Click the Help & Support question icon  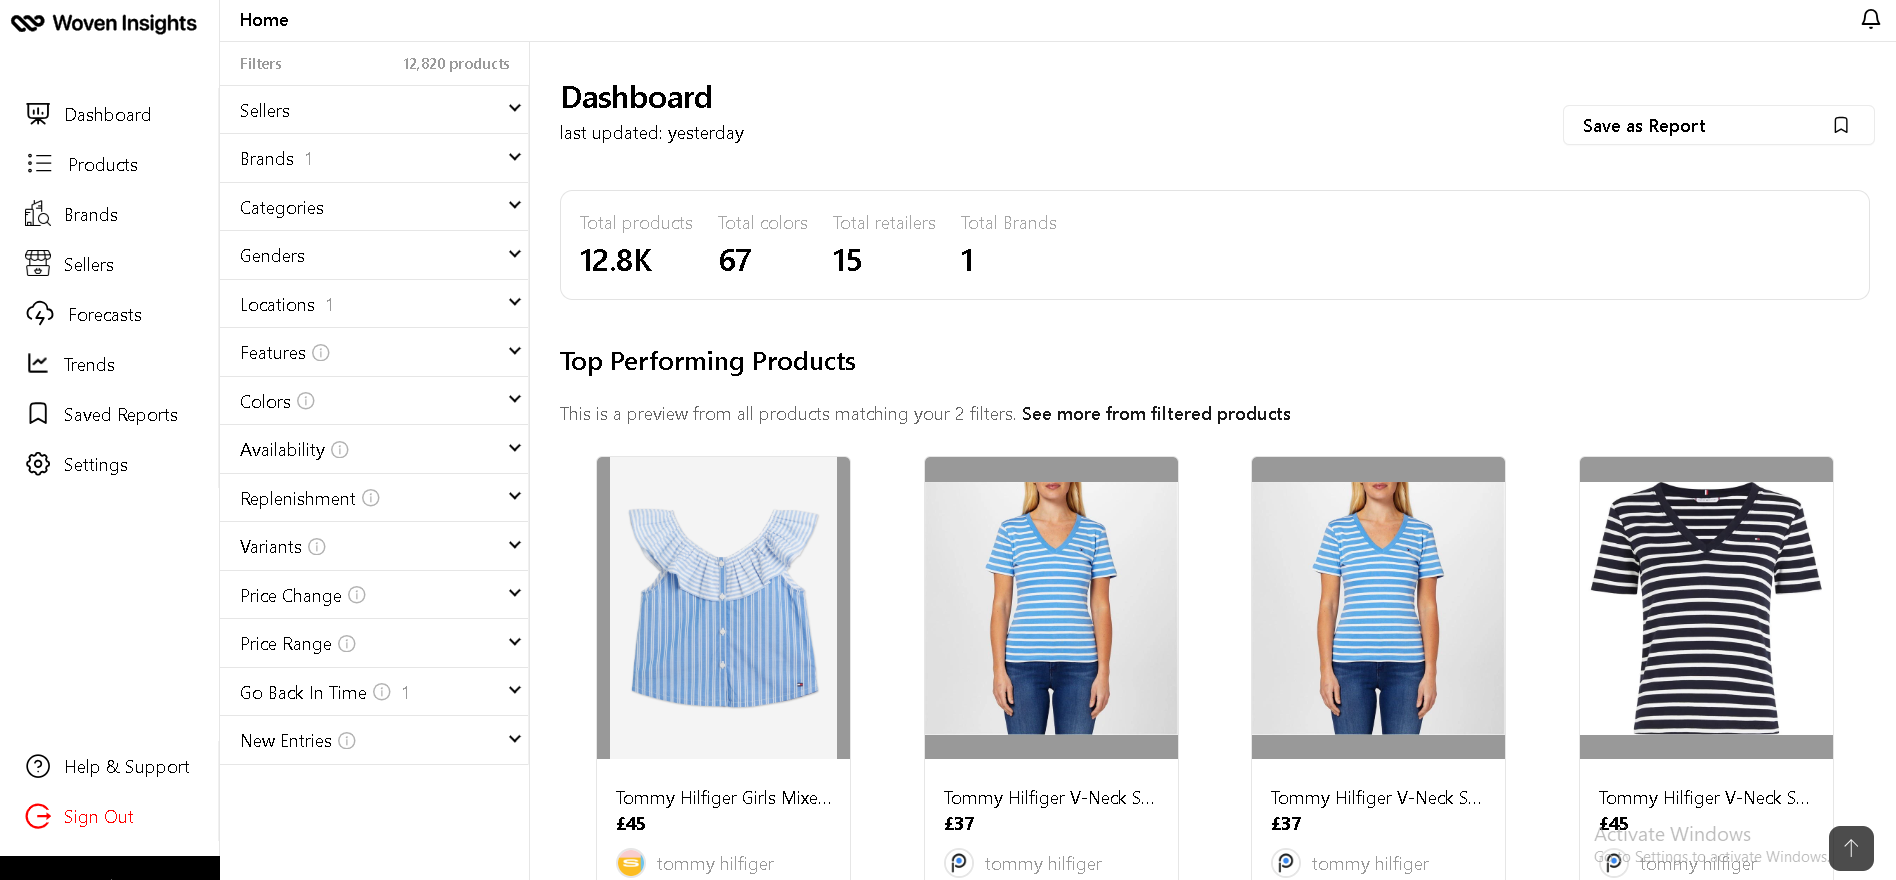(38, 766)
